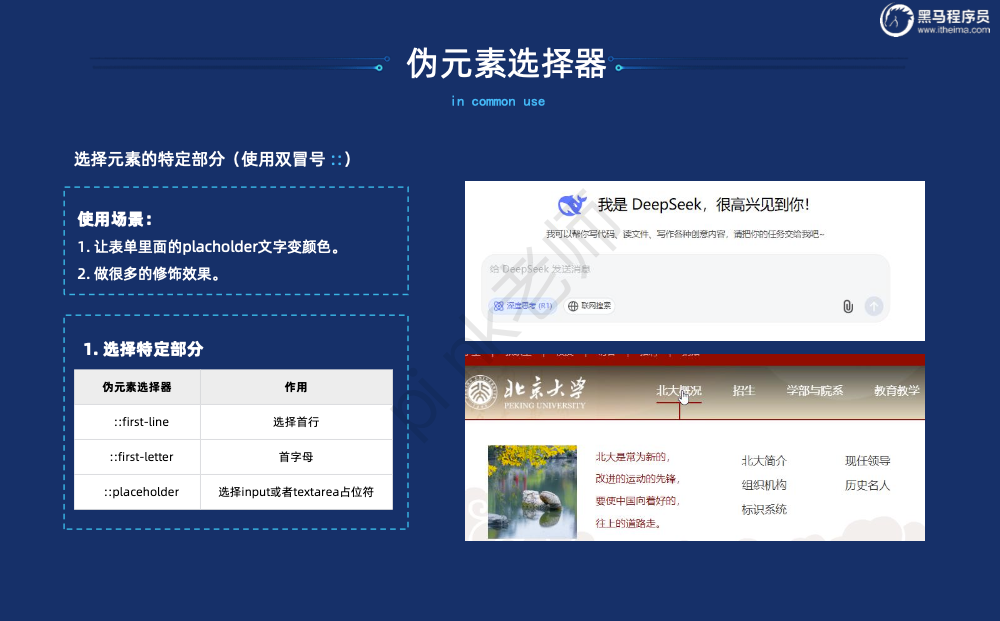Click the red text 改进的运动的先锋
The width and height of the screenshot is (1000, 621).
638,478
